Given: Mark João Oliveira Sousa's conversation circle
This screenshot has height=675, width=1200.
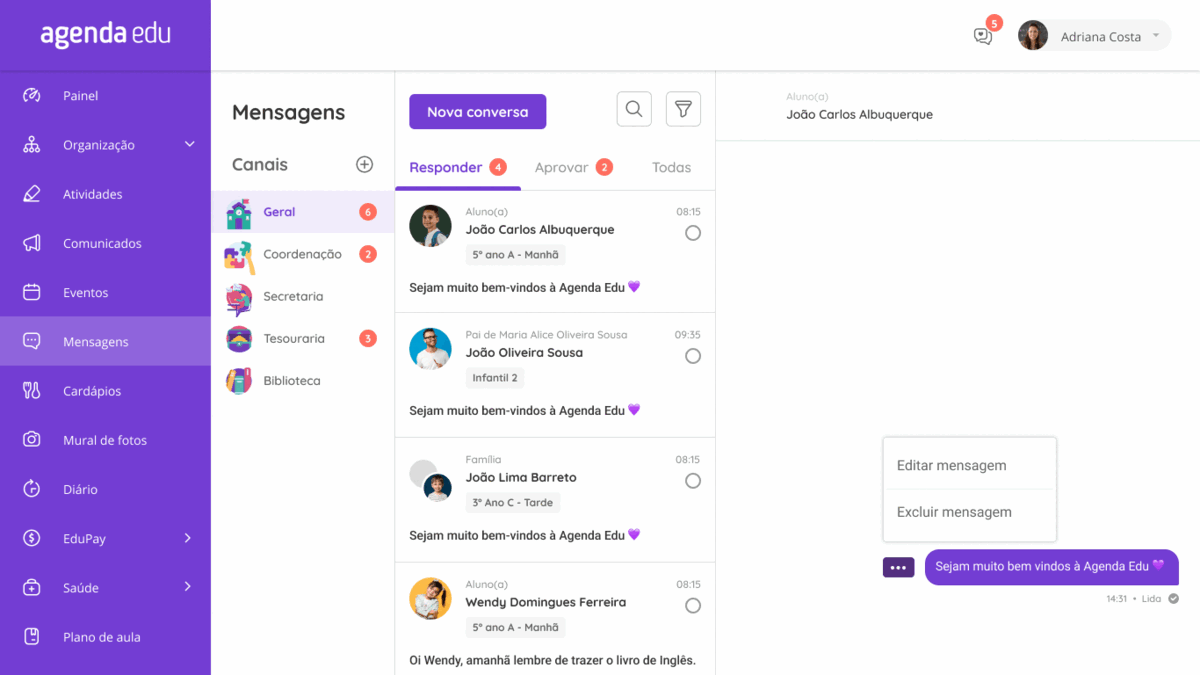Looking at the screenshot, I should click(693, 355).
